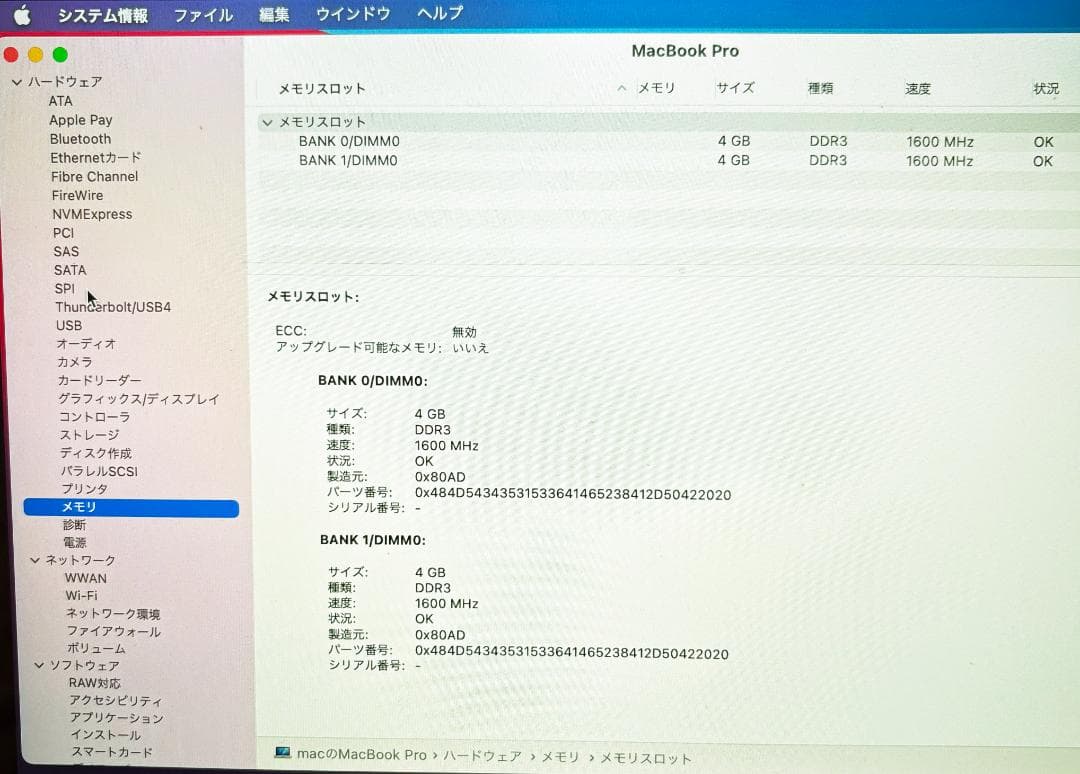Collapse the メモリスロット disclosure triangle
Screen dimensions: 1080x774
point(267,121)
